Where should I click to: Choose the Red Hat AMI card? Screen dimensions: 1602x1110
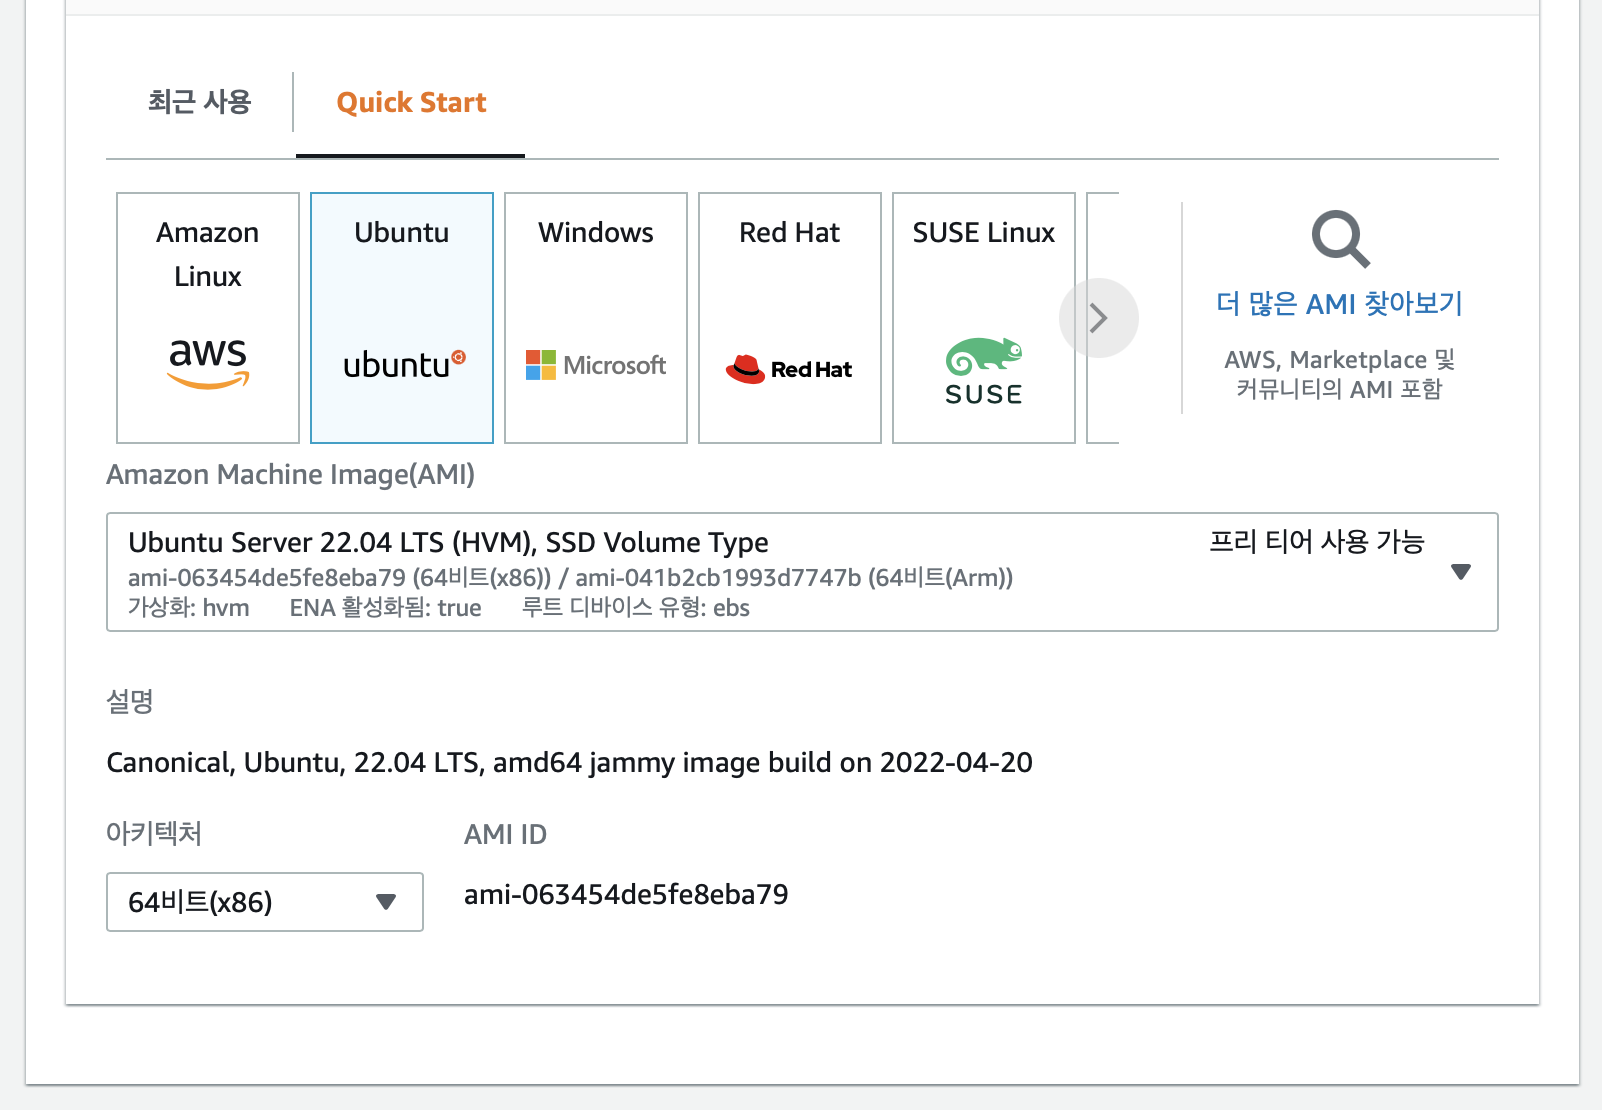pos(790,318)
